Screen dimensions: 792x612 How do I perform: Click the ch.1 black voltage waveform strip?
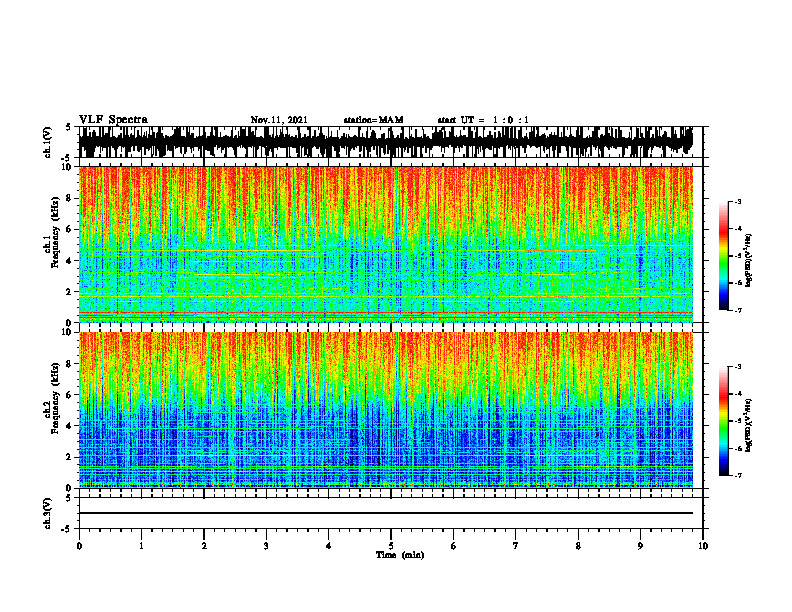pos(385,142)
